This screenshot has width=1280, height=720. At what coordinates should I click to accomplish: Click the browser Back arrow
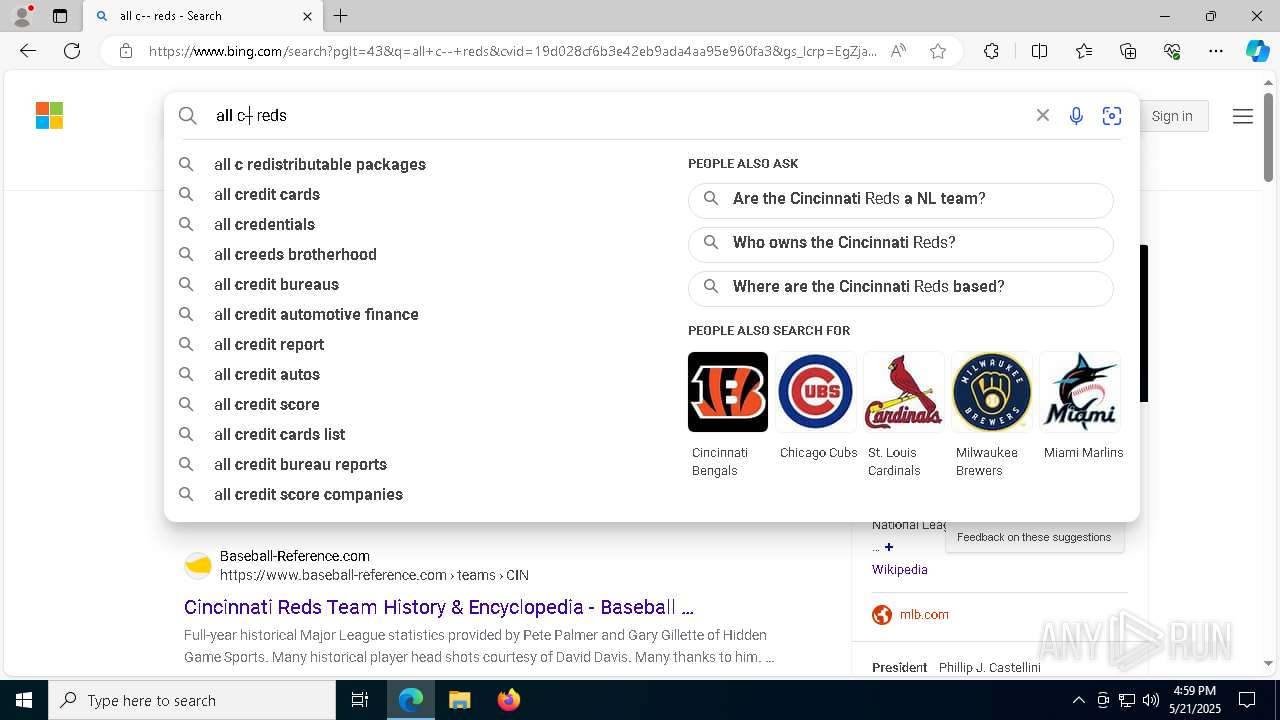pos(28,51)
